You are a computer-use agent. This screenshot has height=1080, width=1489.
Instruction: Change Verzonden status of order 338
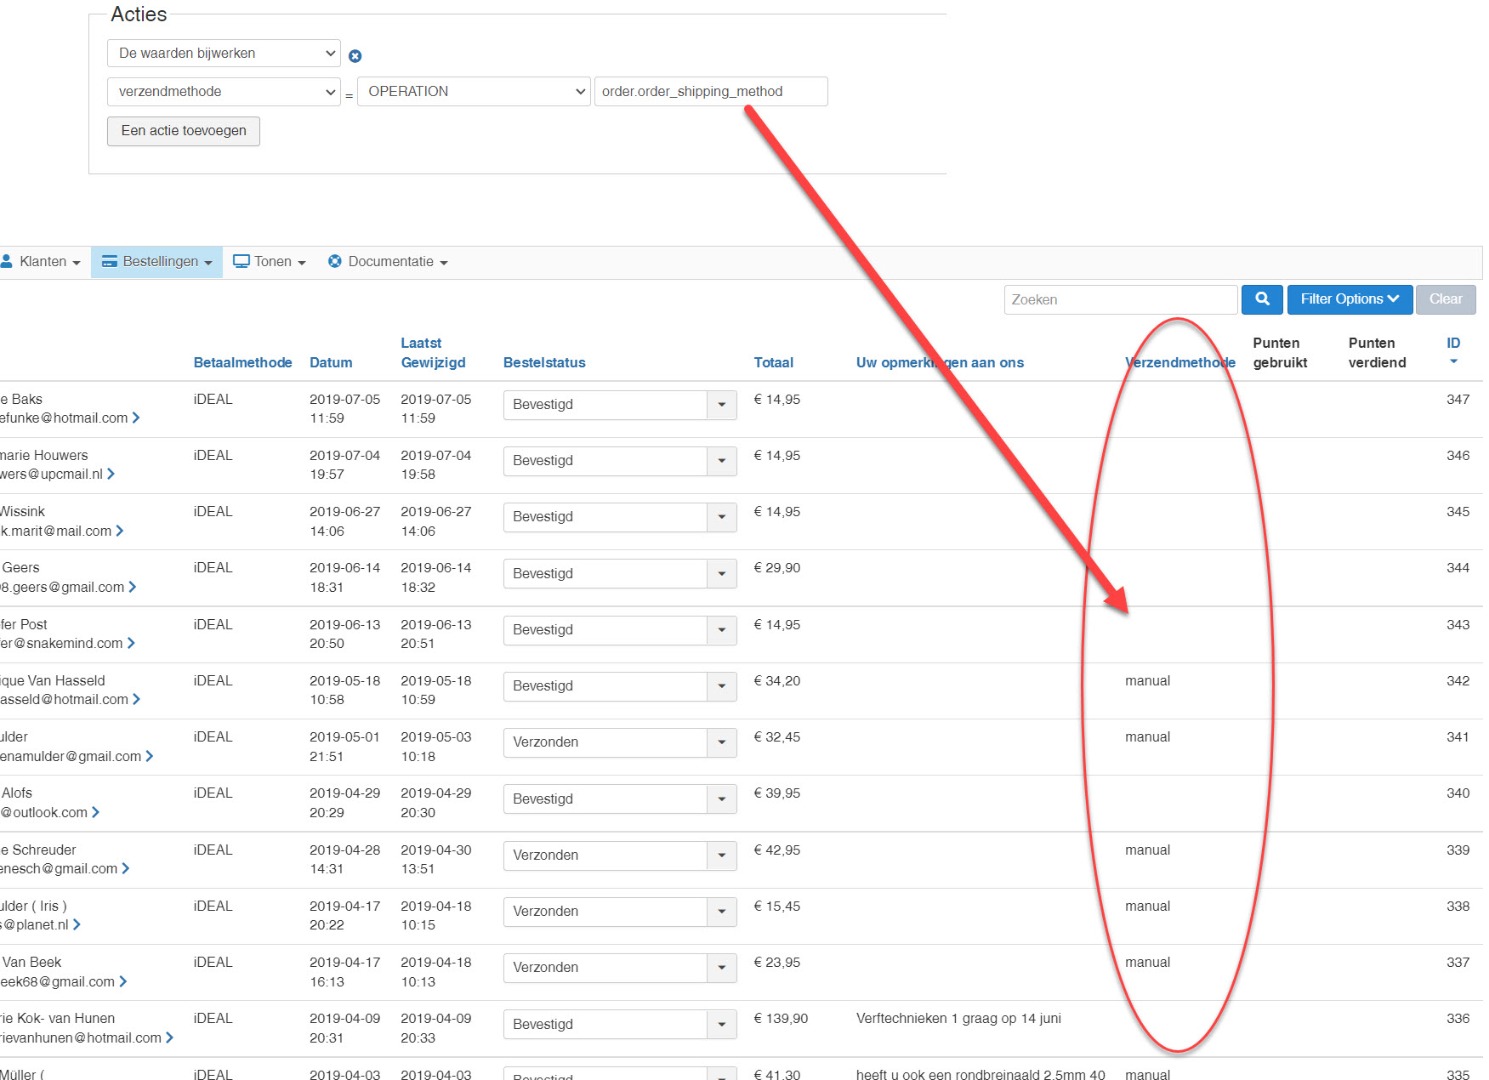click(619, 911)
